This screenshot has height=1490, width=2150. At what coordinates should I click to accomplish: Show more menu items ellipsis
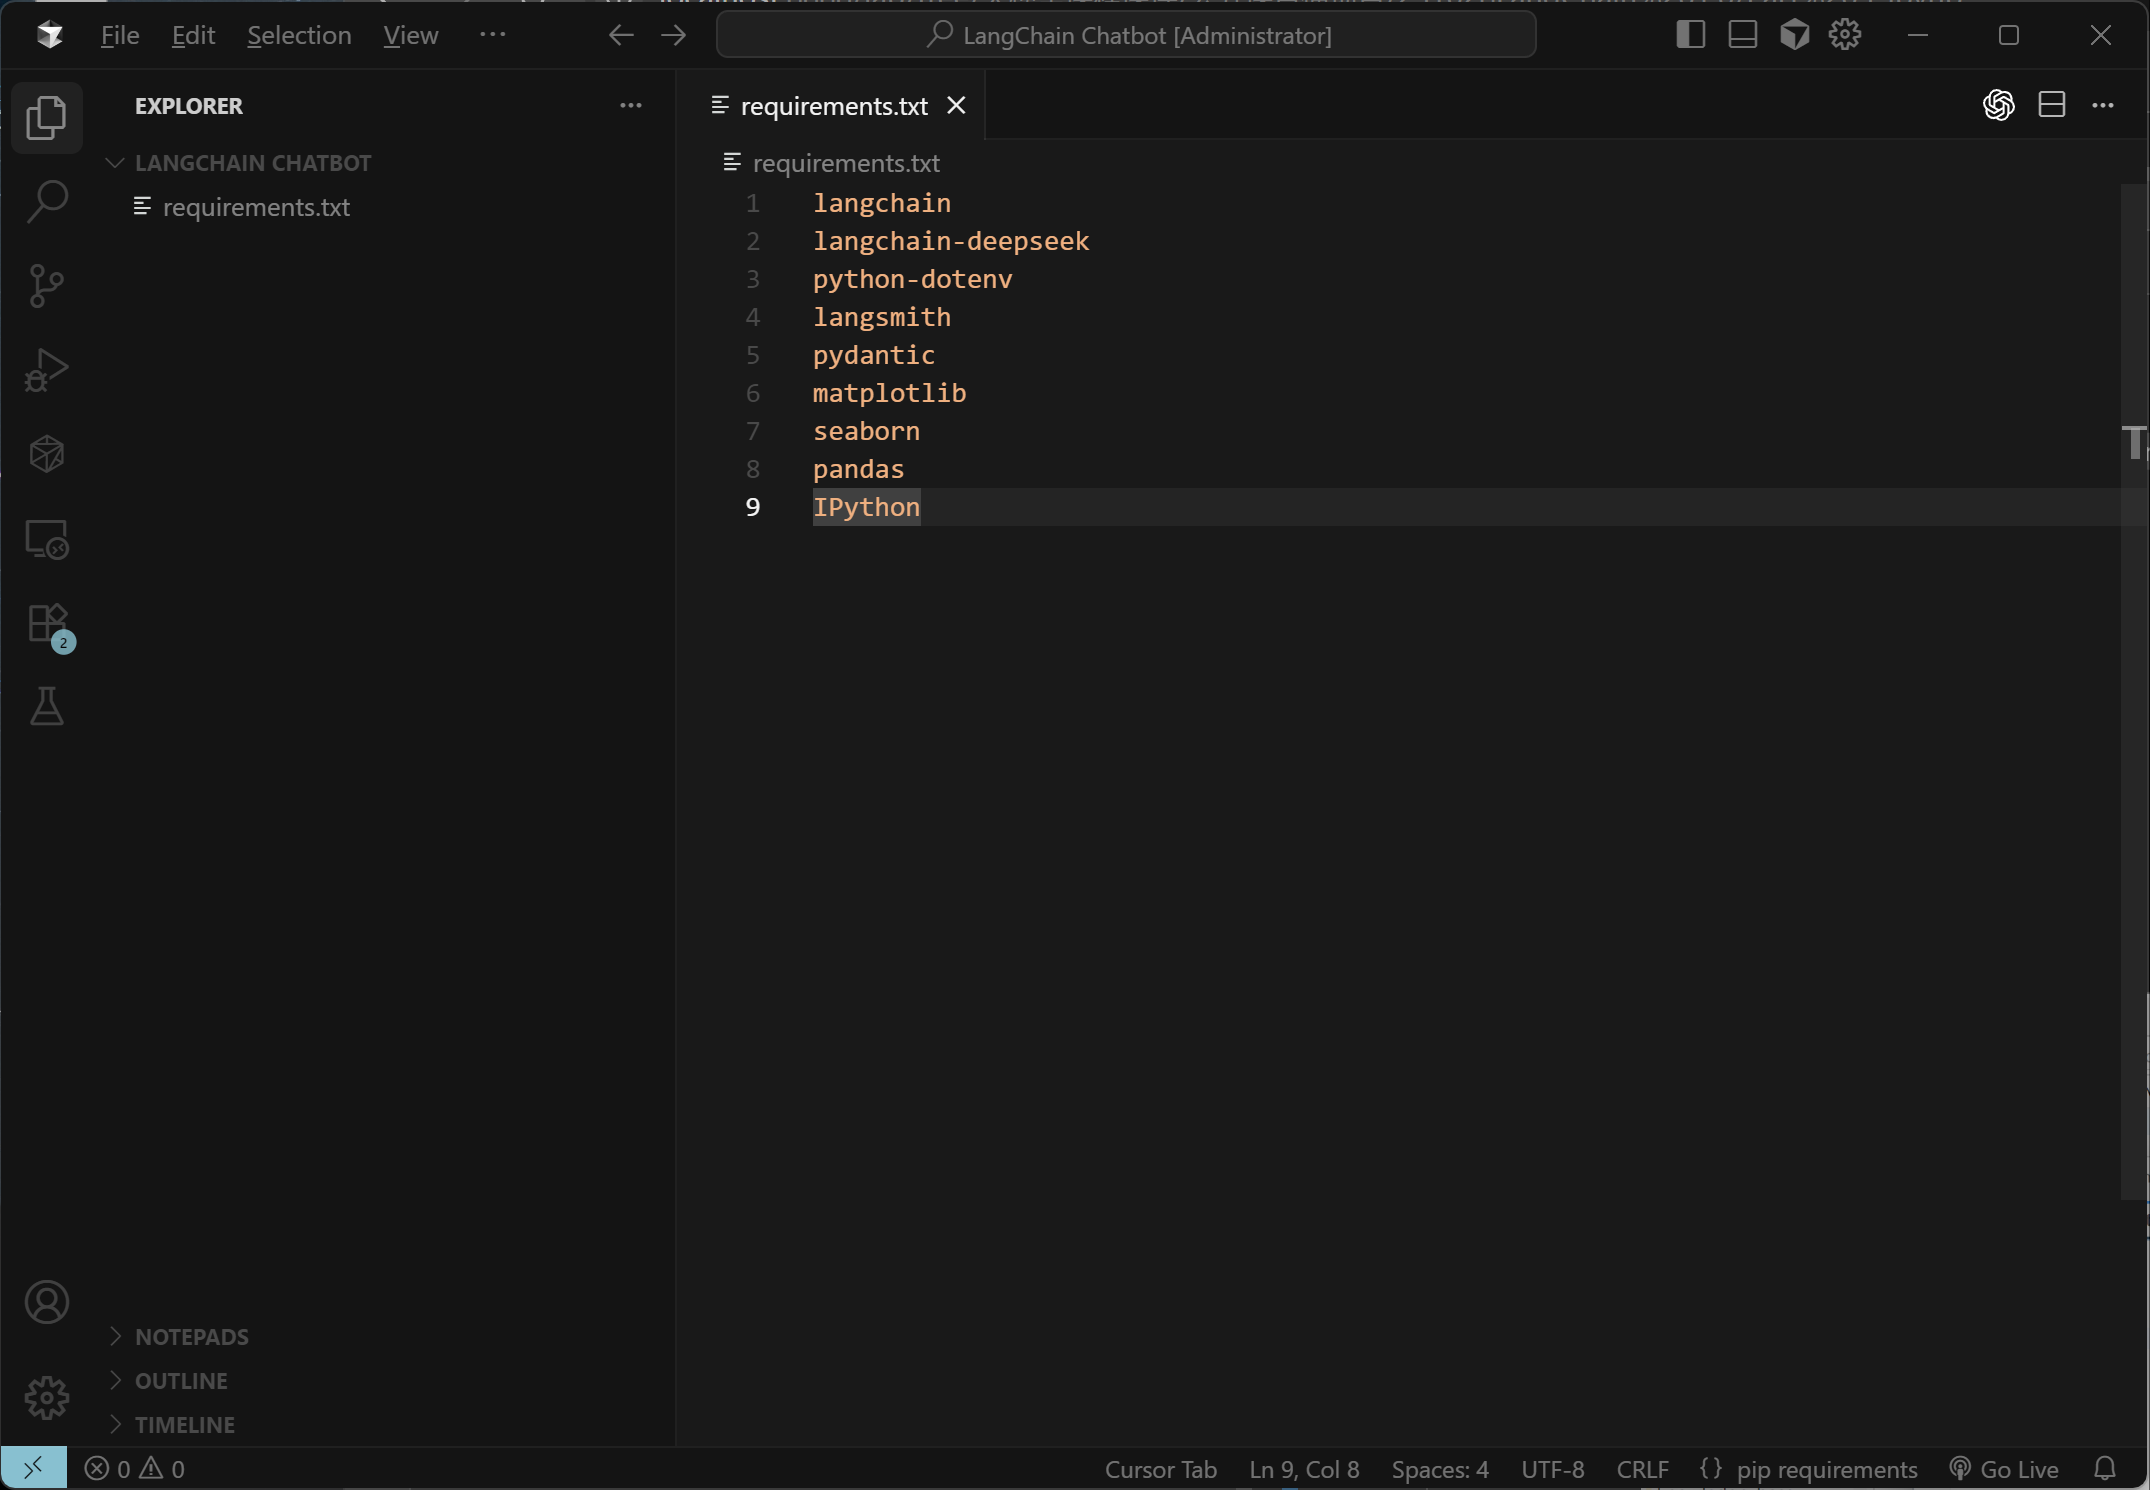click(493, 35)
